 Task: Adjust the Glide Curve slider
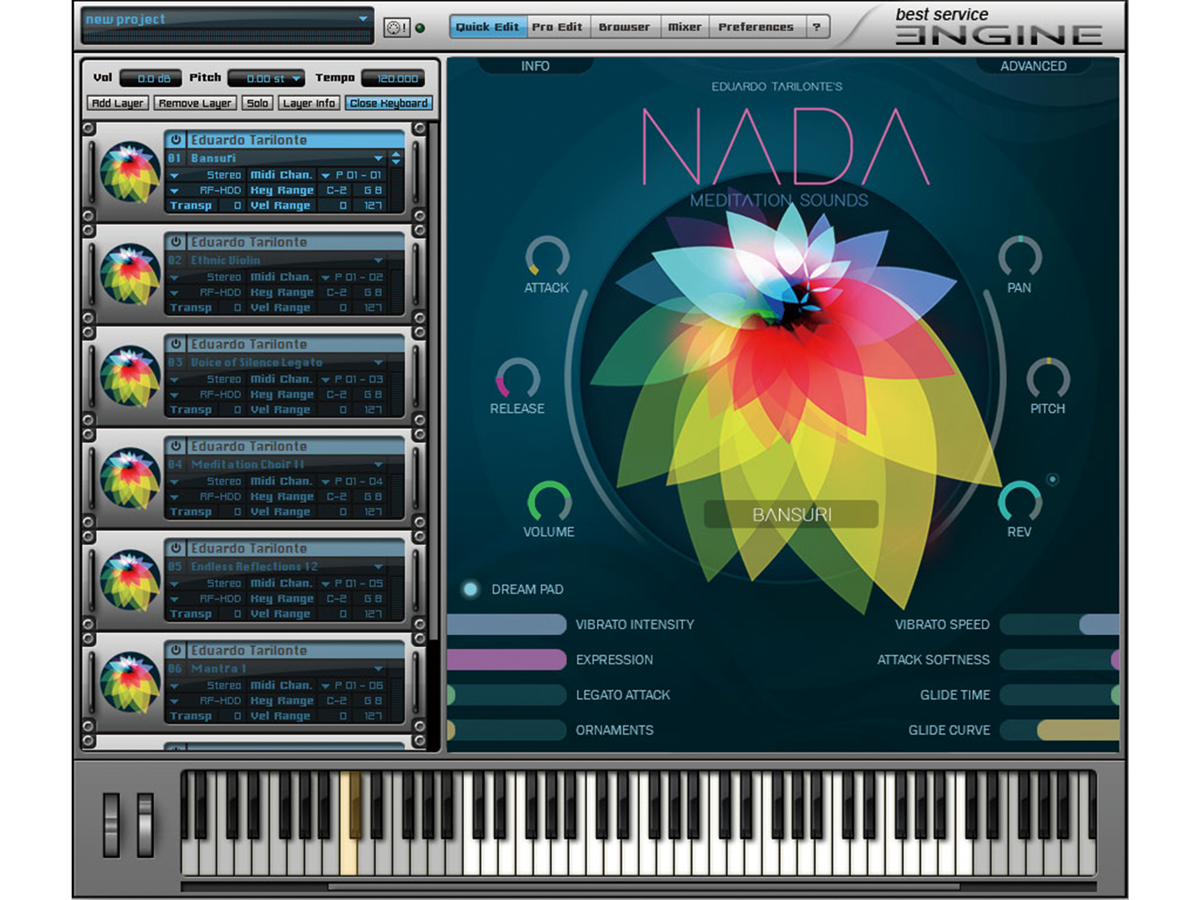coord(1059,730)
